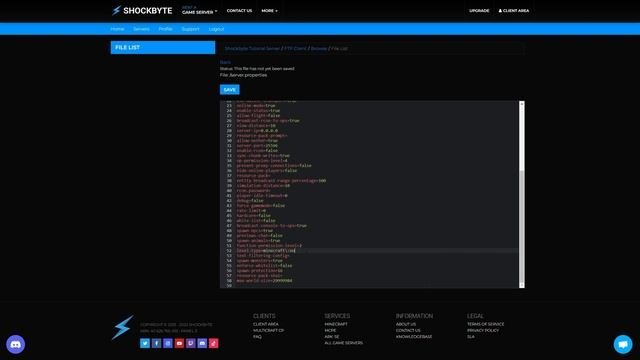
Task: Open footer Terms of Service link
Action: pos(486,324)
